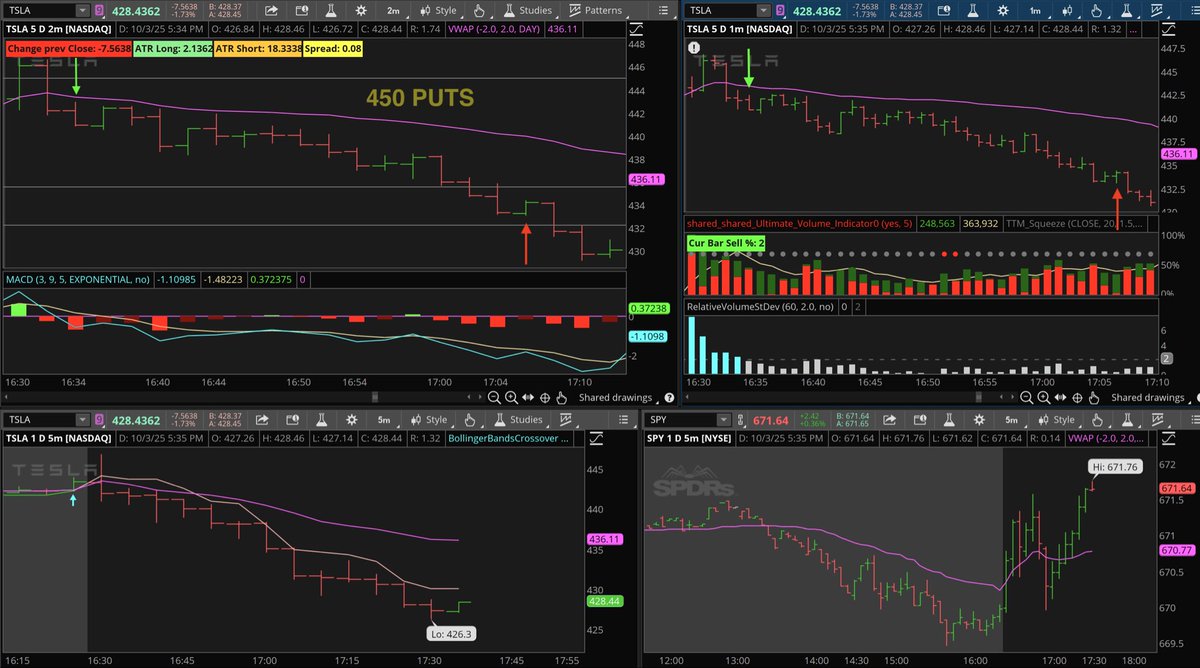This screenshot has width=1200, height=668.
Task: Click Change prev Close: -7.5638 label
Action: (70, 48)
